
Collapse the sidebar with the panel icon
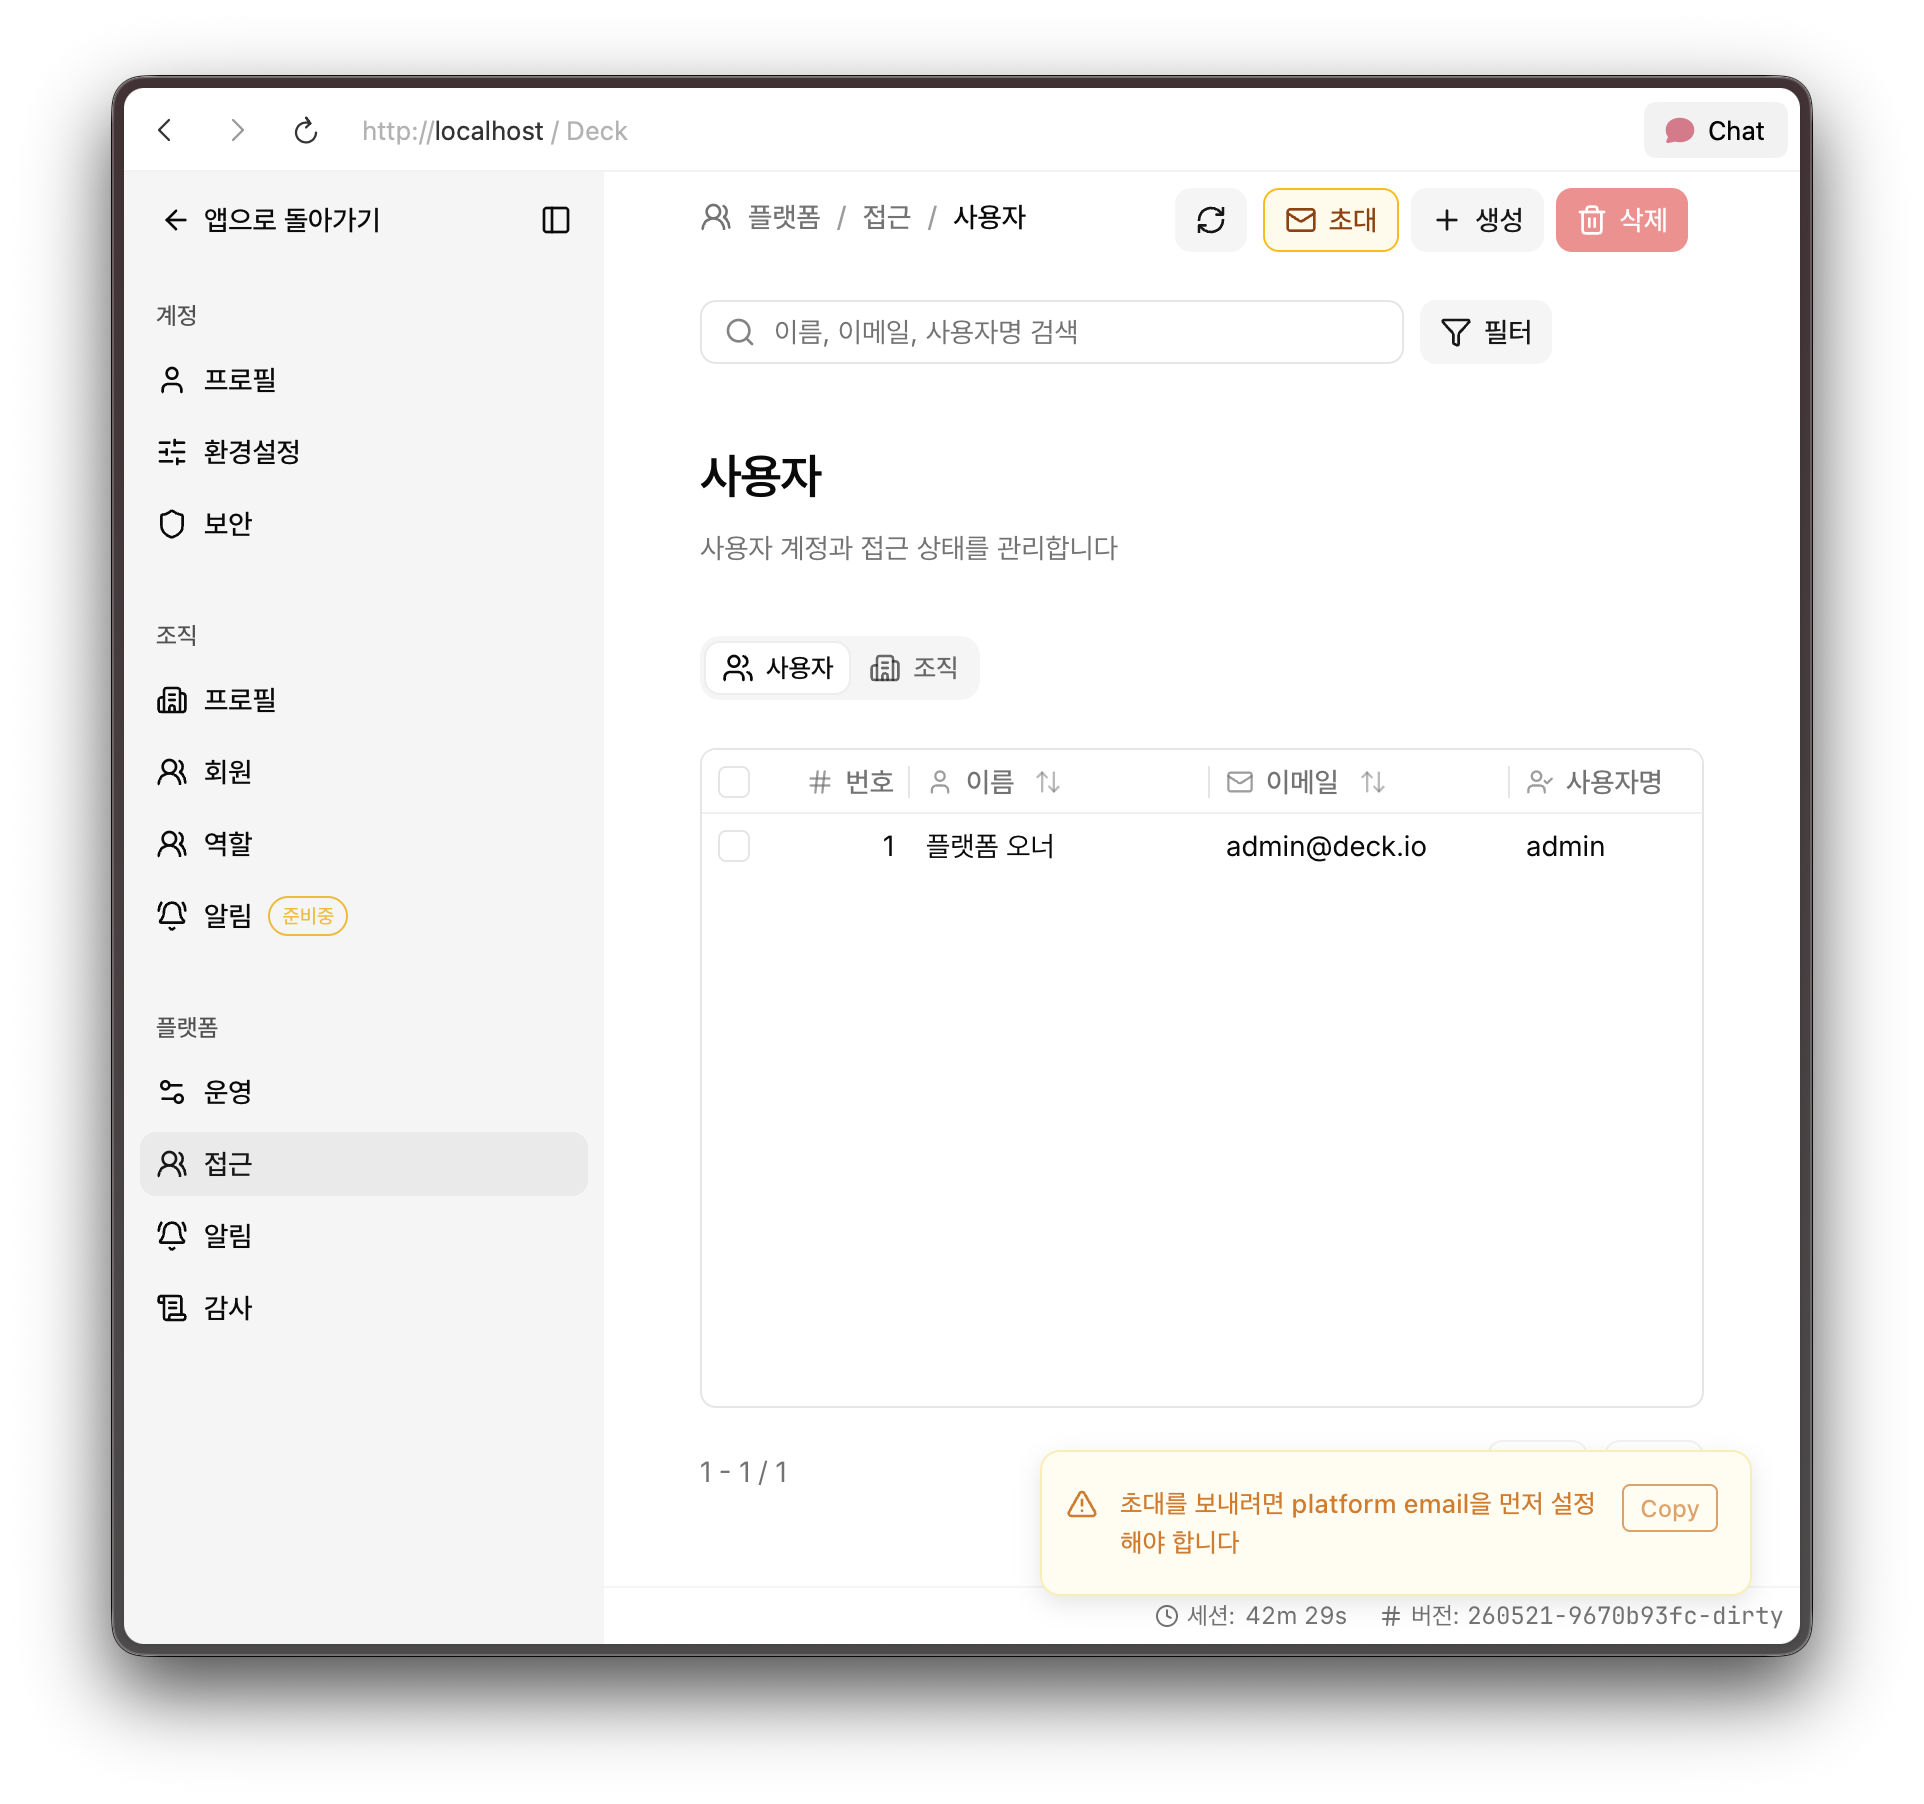pos(556,220)
